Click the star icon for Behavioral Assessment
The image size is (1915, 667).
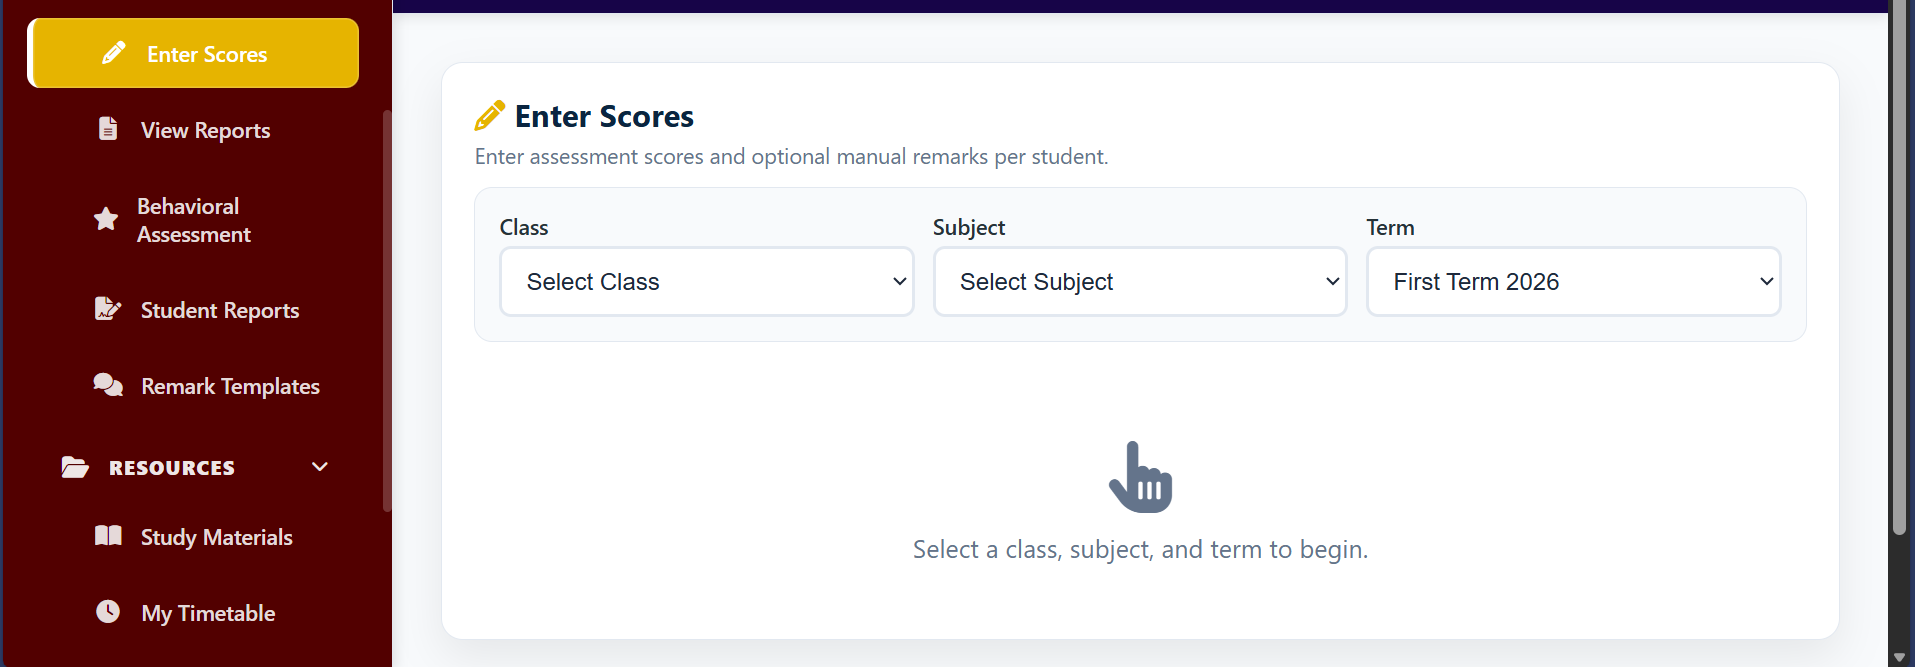(106, 219)
